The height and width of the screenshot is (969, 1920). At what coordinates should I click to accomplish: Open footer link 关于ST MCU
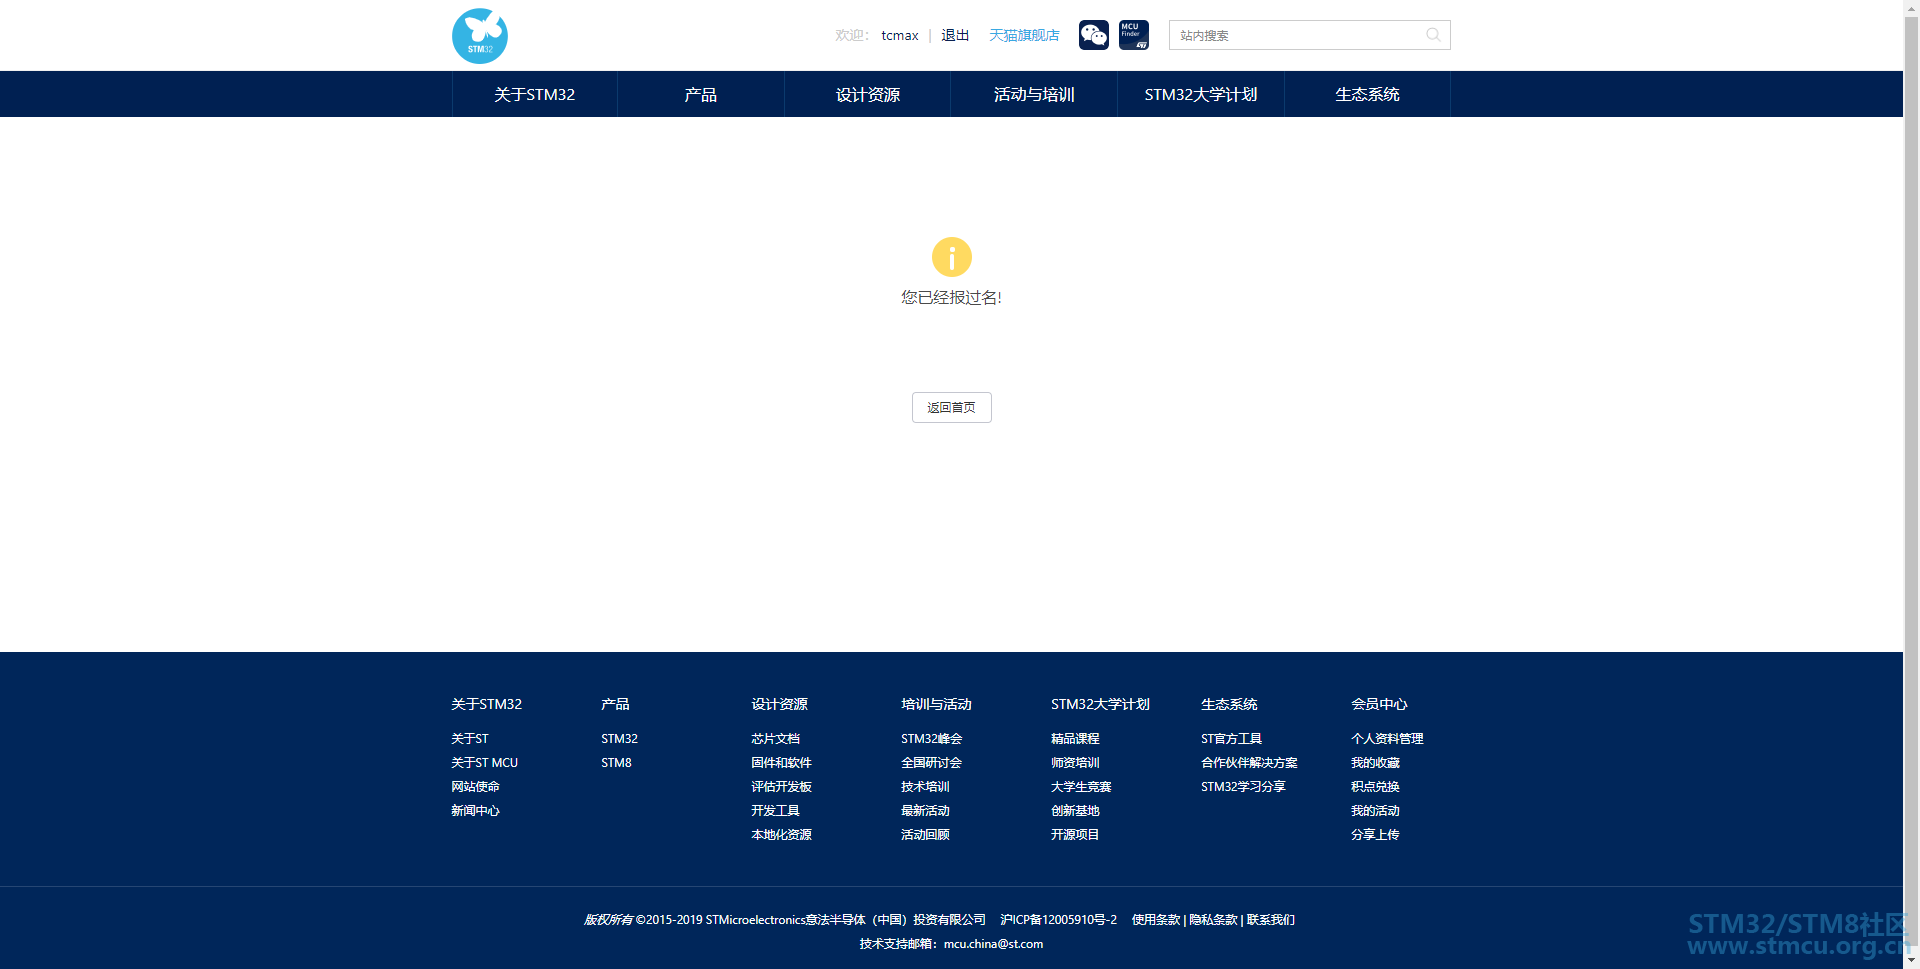(485, 763)
